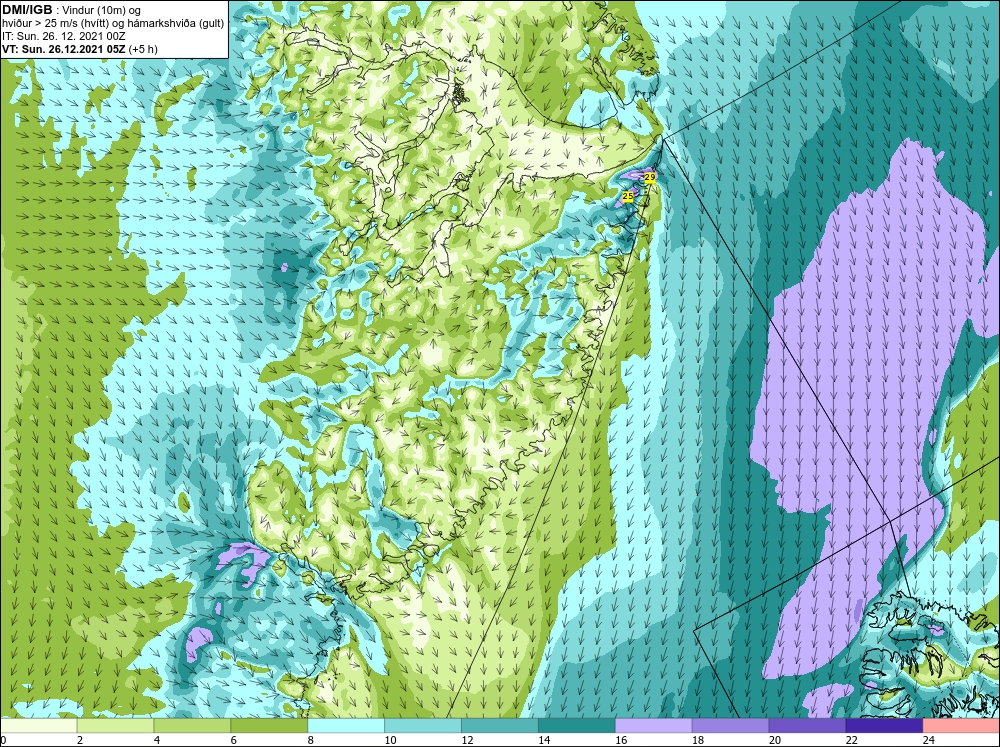Image resolution: width=1000 pixels, height=747 pixels.
Task: Click the '(+5 h)' forecast offset text
Action: point(143,48)
